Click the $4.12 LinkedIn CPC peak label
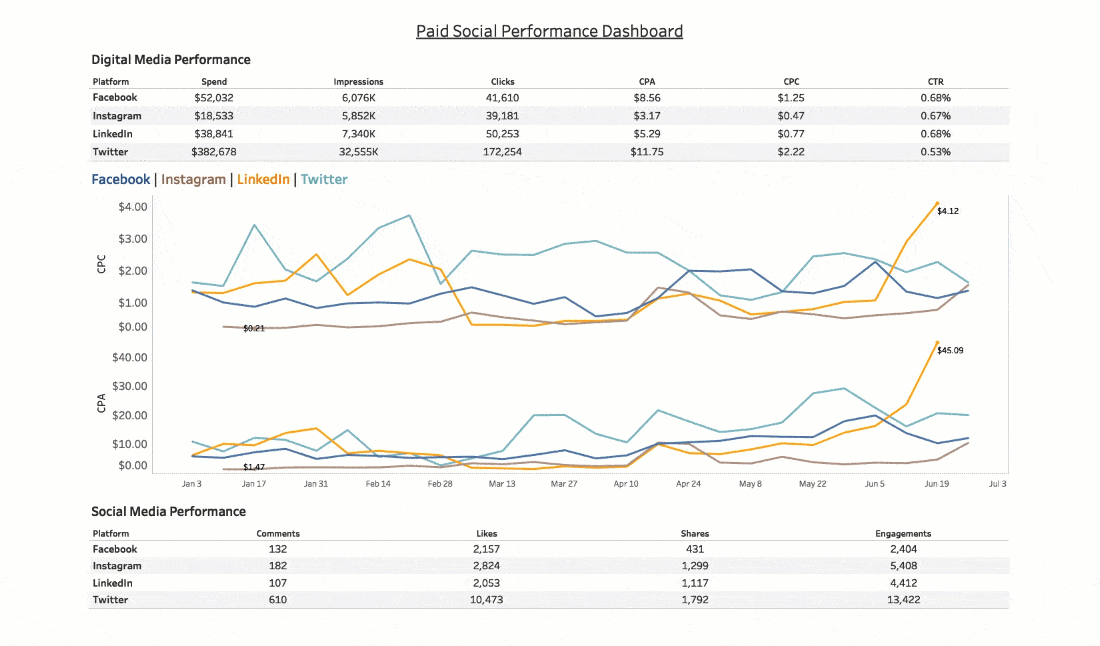This screenshot has height=646, width=1100. pyautogui.click(x=948, y=211)
